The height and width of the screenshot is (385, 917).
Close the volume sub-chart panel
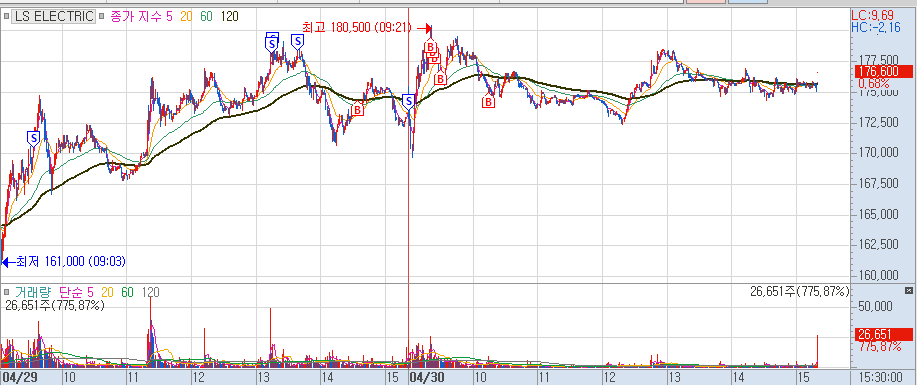(908, 290)
